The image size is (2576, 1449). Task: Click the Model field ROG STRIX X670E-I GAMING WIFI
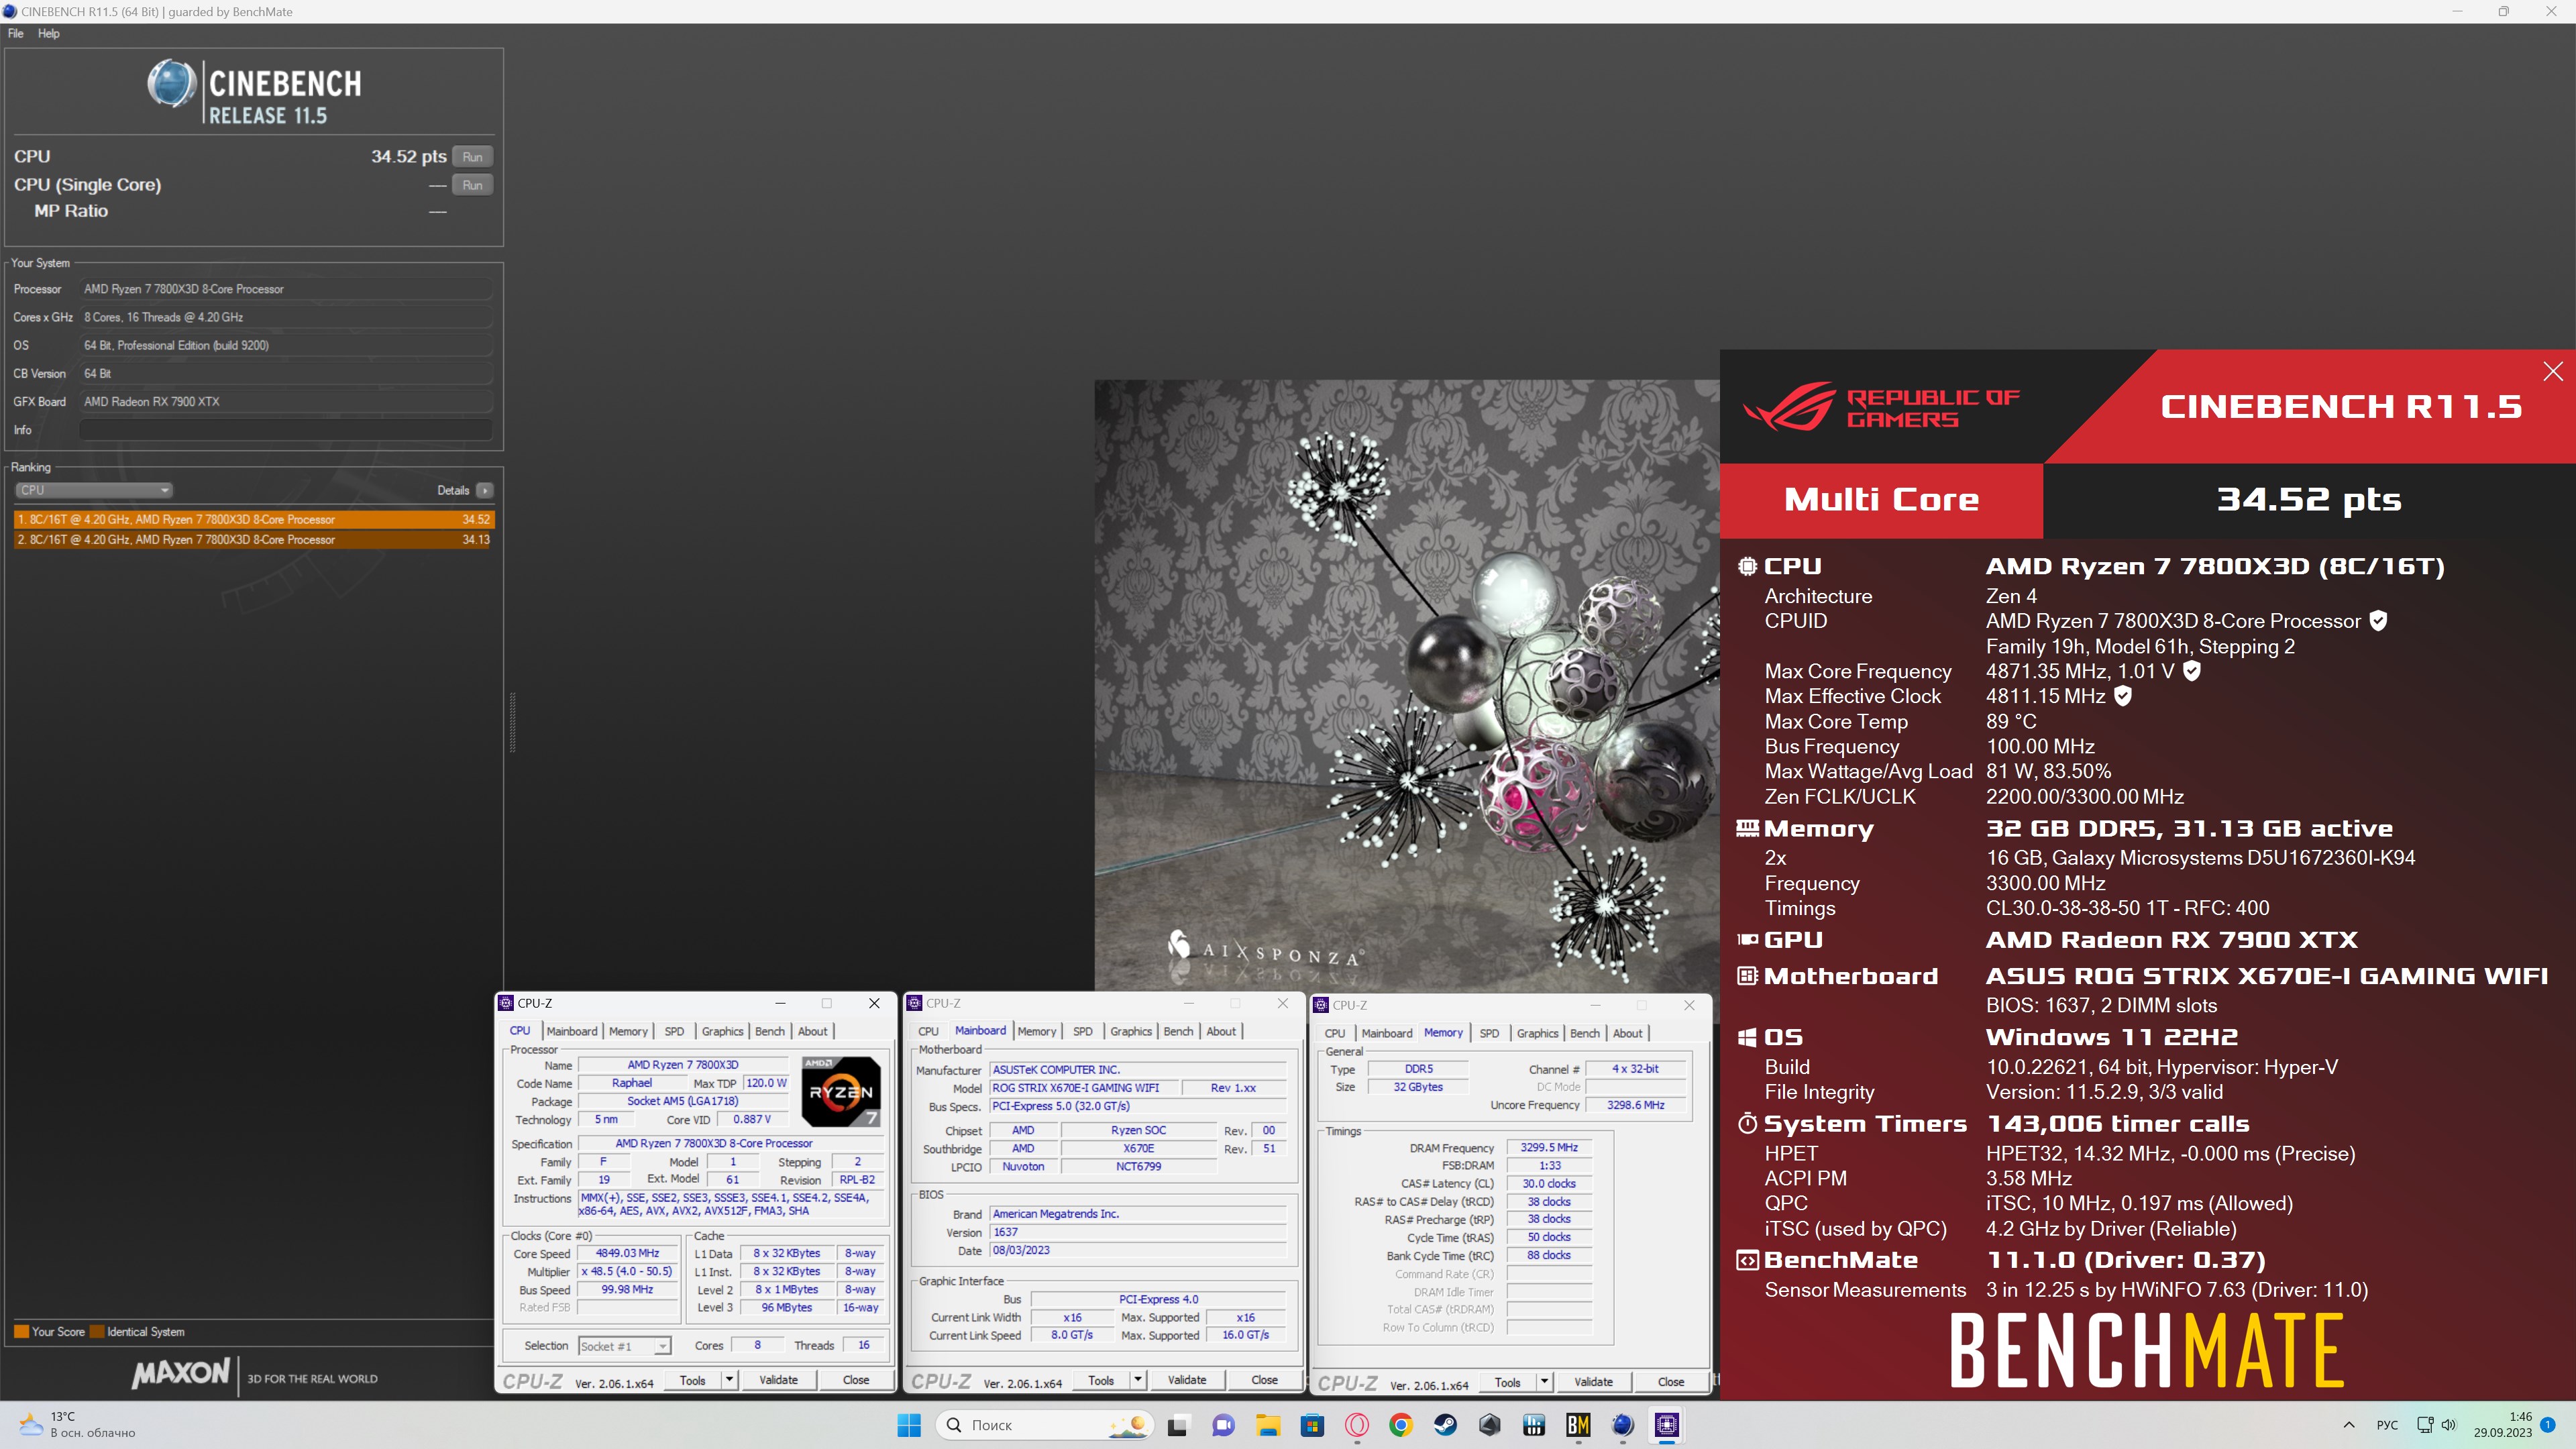coord(1083,1088)
